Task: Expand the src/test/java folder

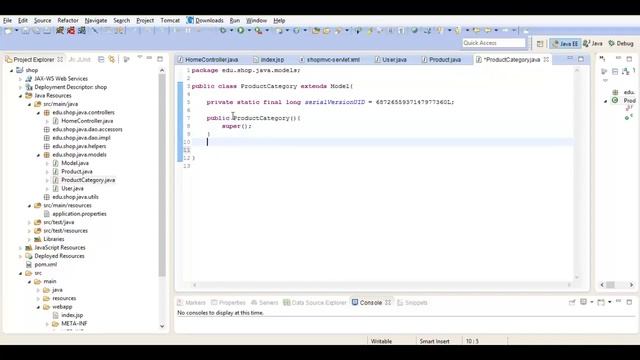Action: [x=29, y=222]
